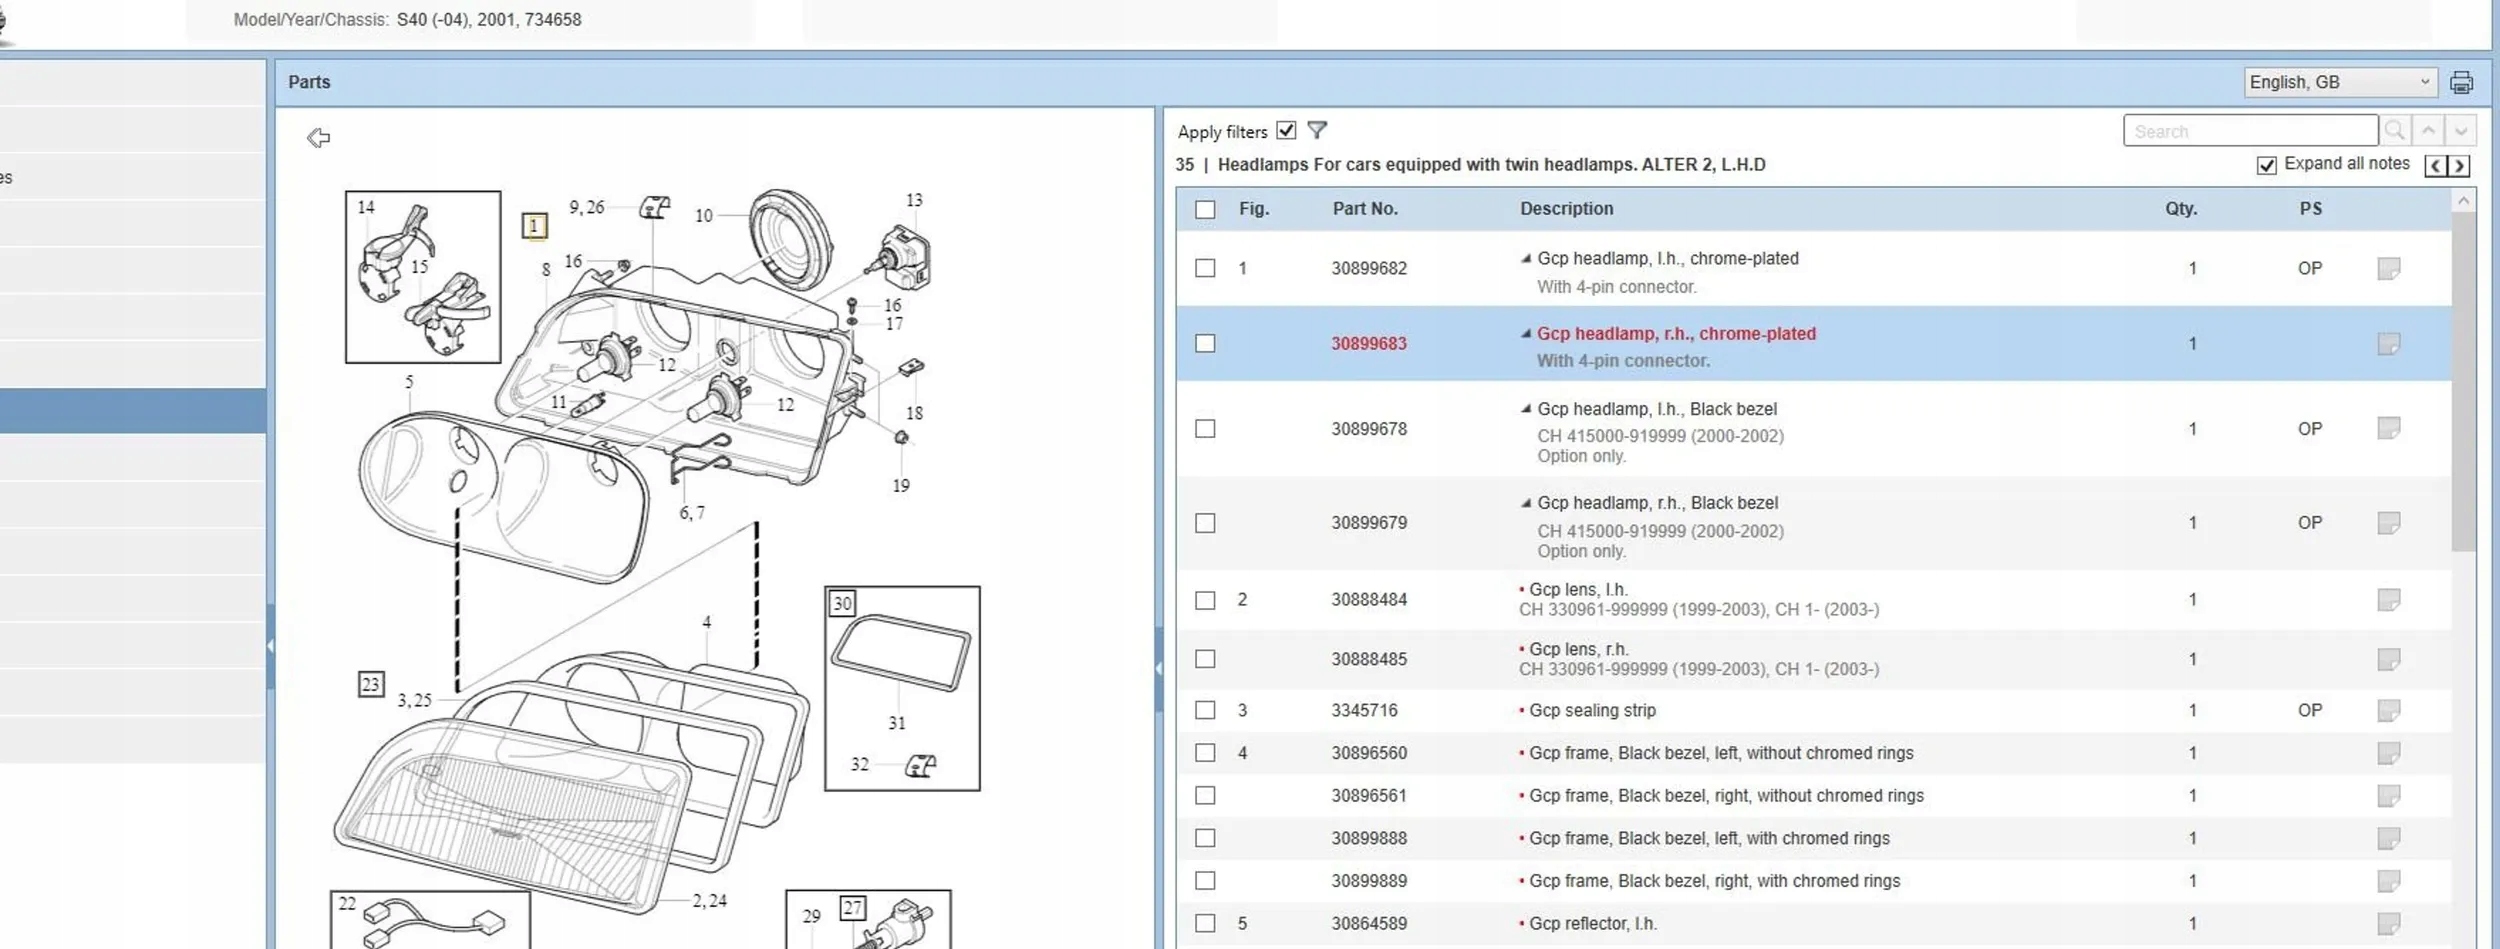Toggle Expand all notes checkbox
Viewport: 2500px width, 949px height.
click(x=2266, y=165)
